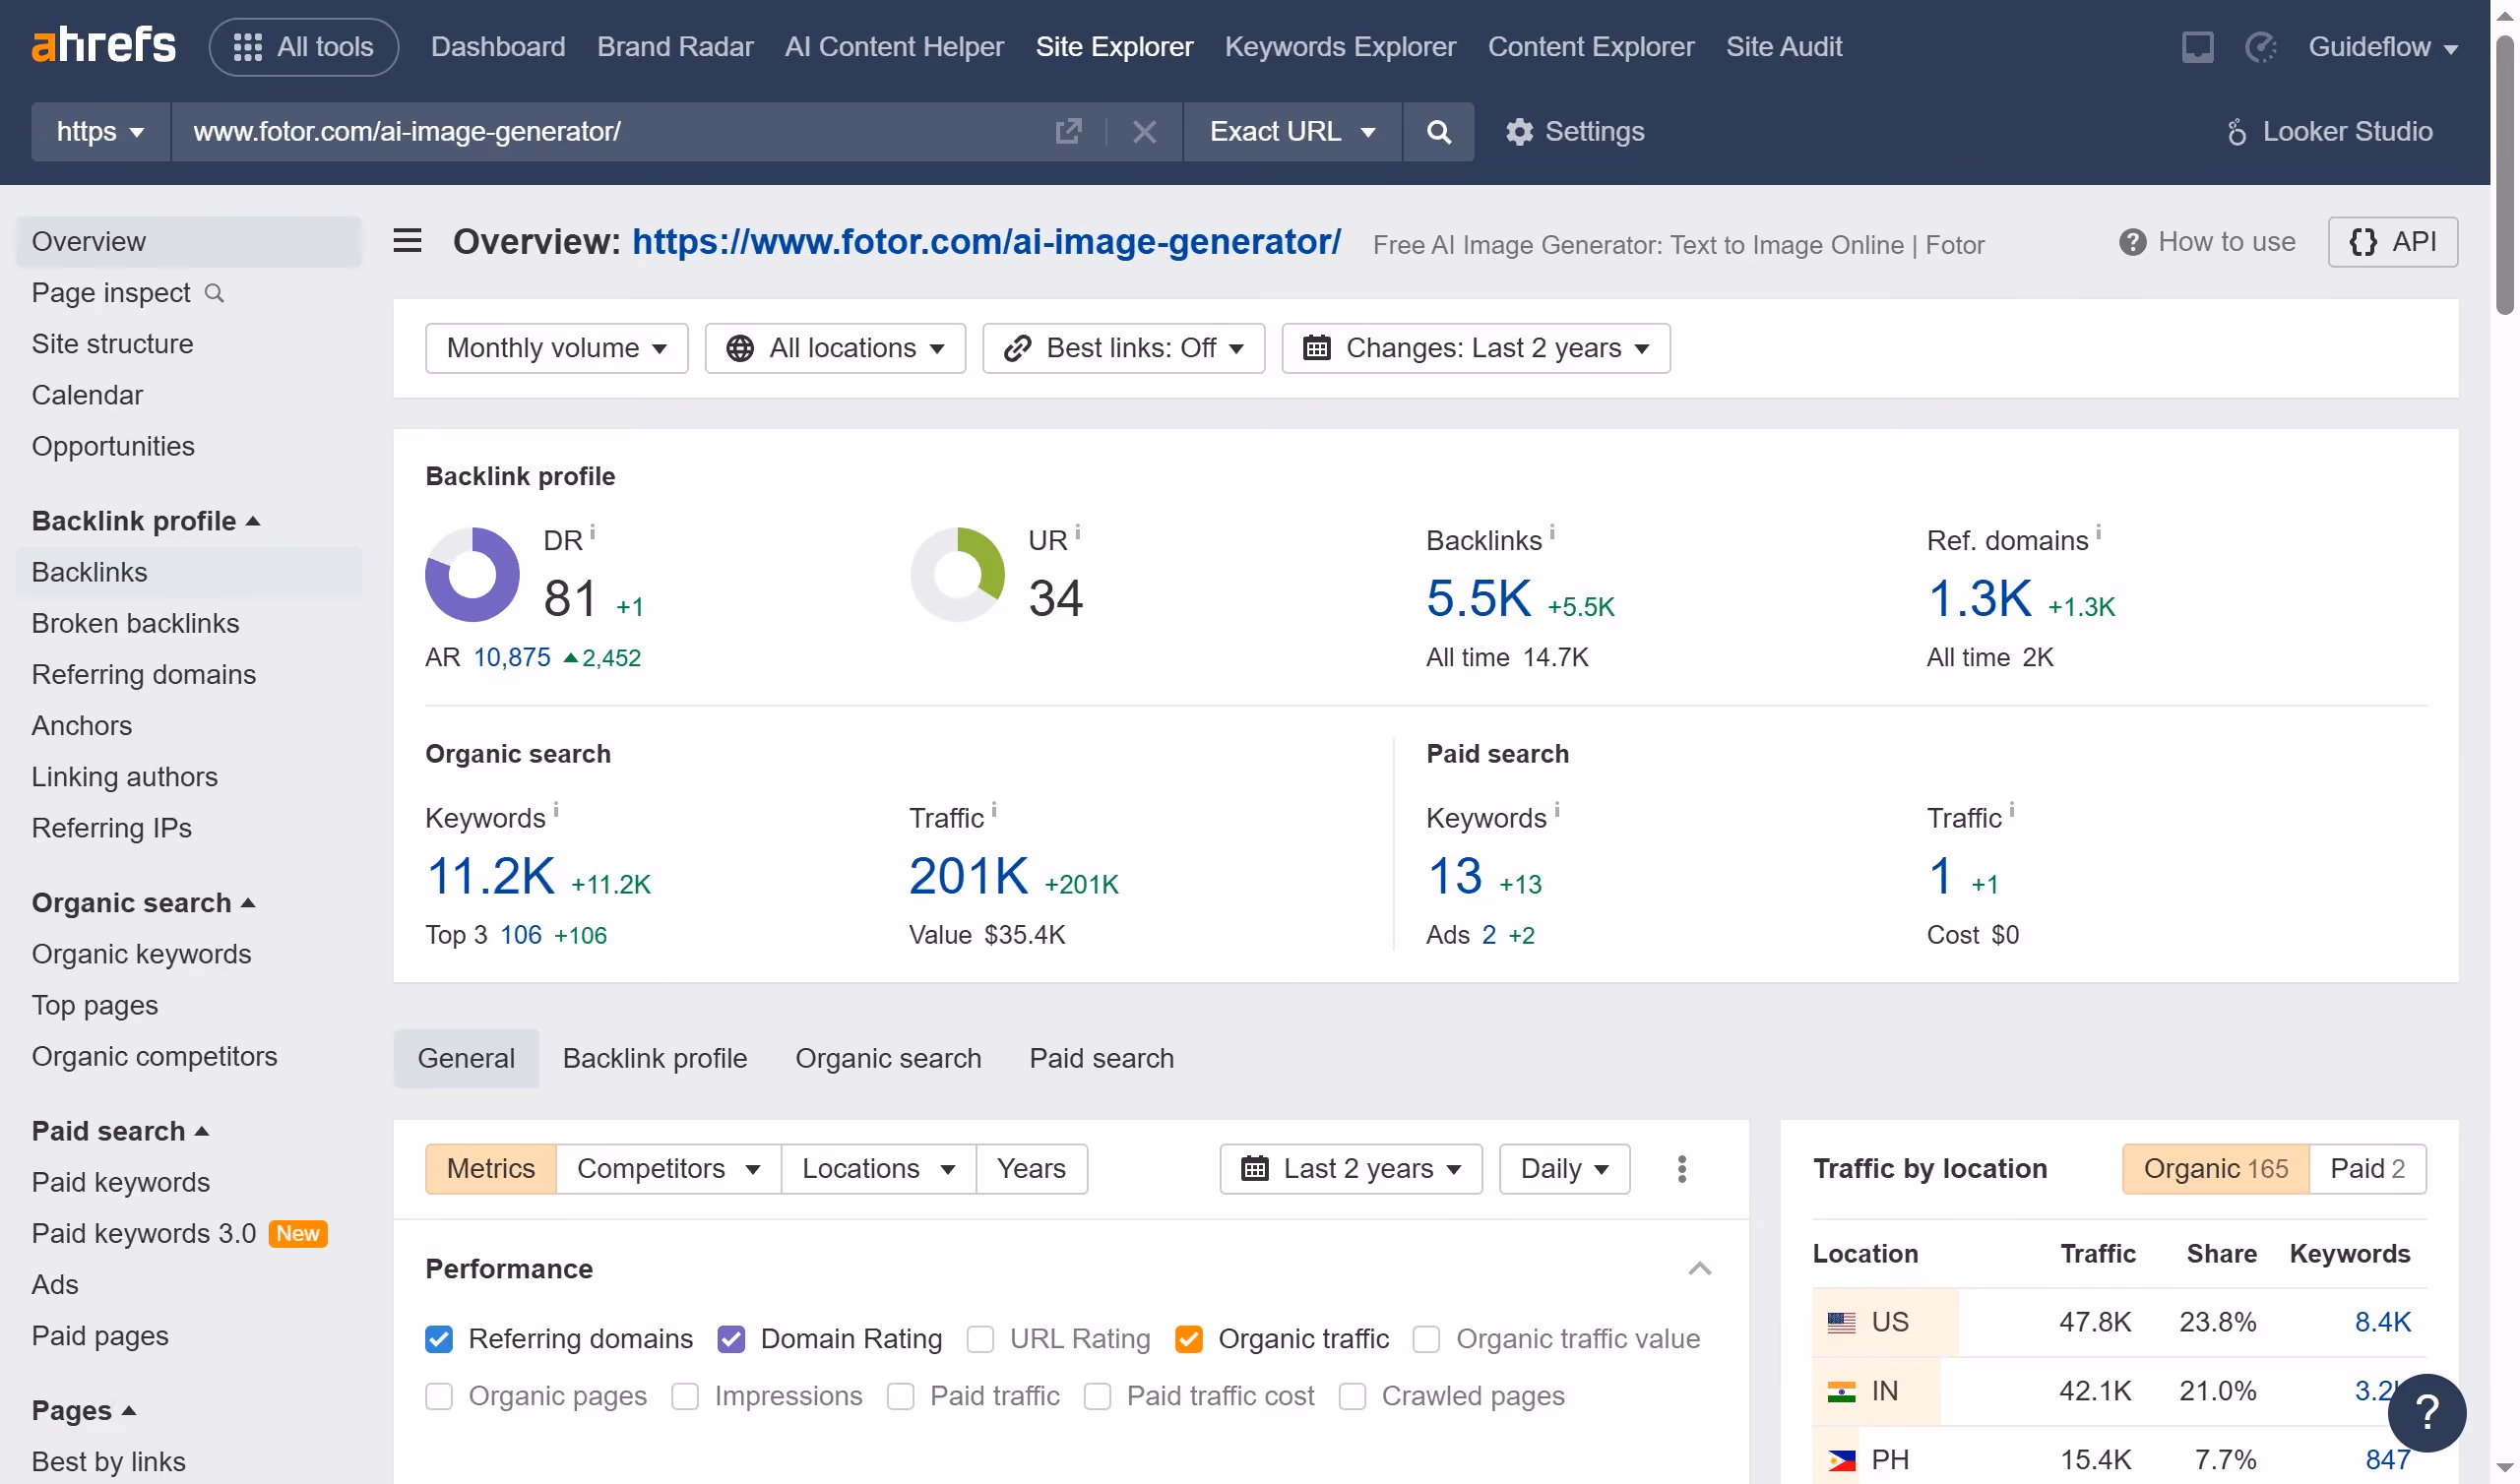
Task: Toggle the hamburger sidebar menu
Action: pyautogui.click(x=407, y=241)
